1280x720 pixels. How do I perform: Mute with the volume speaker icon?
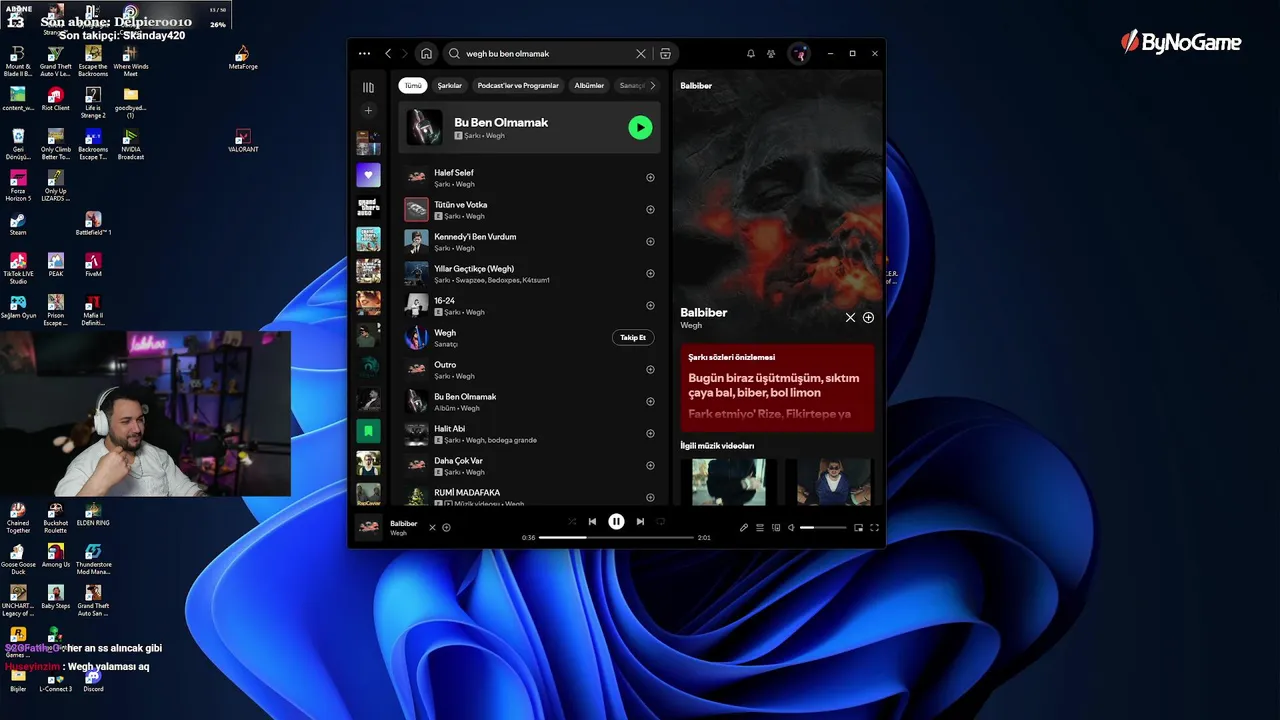pos(791,528)
